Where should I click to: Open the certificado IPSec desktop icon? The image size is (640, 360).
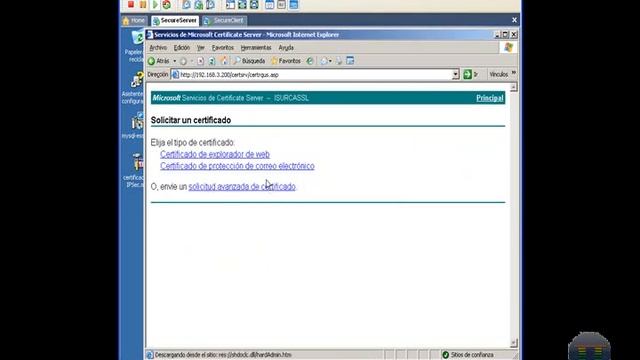click(136, 170)
